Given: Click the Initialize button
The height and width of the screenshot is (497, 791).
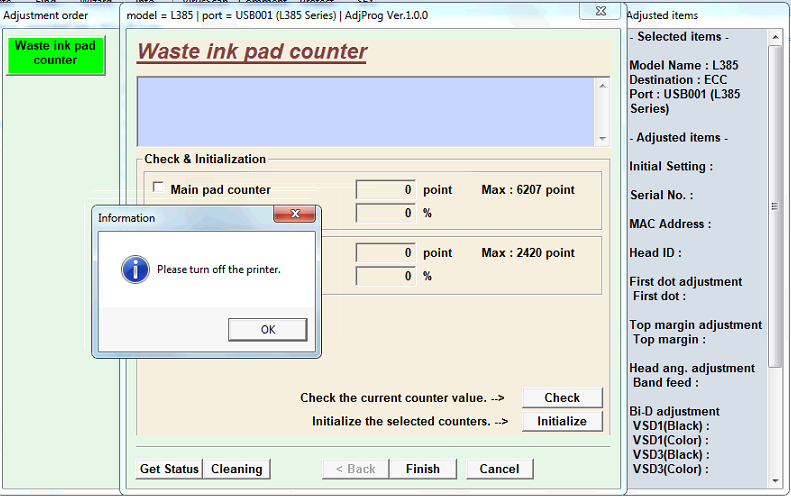Looking at the screenshot, I should (562, 421).
